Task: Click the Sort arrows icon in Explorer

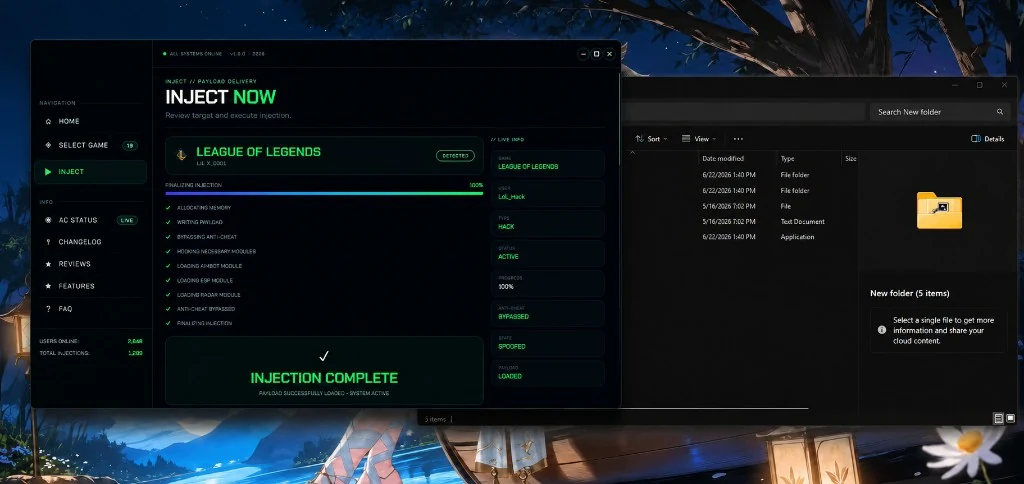Action: (639, 139)
